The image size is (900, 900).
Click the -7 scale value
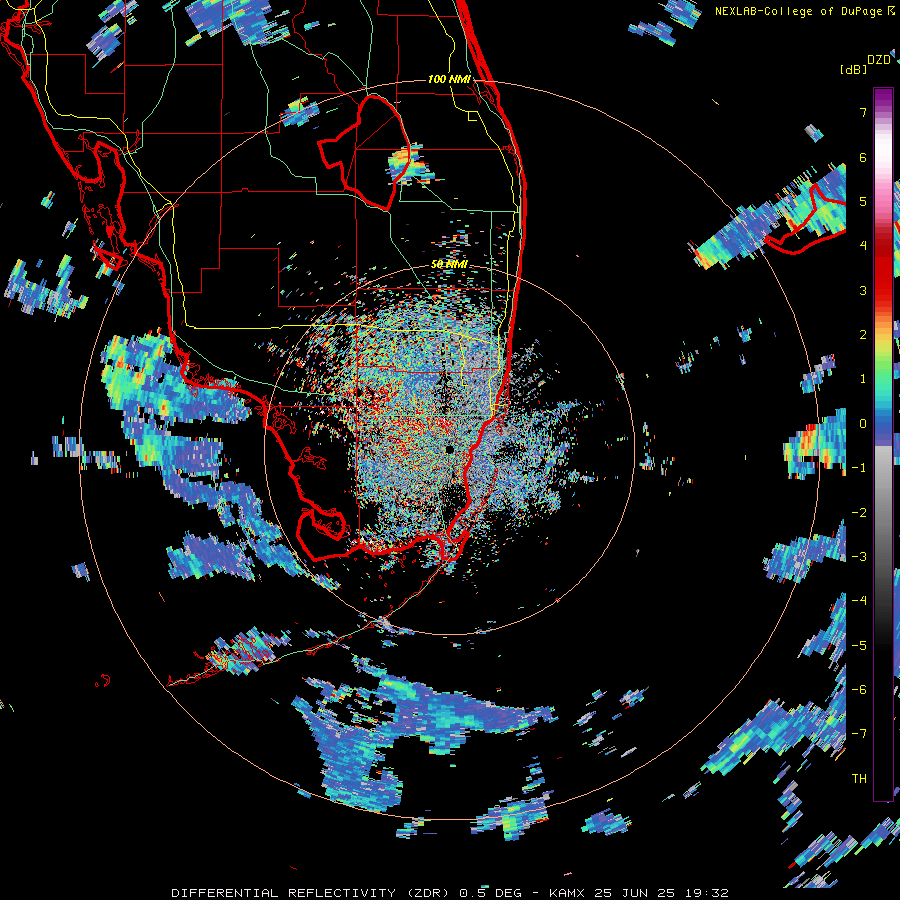859,734
